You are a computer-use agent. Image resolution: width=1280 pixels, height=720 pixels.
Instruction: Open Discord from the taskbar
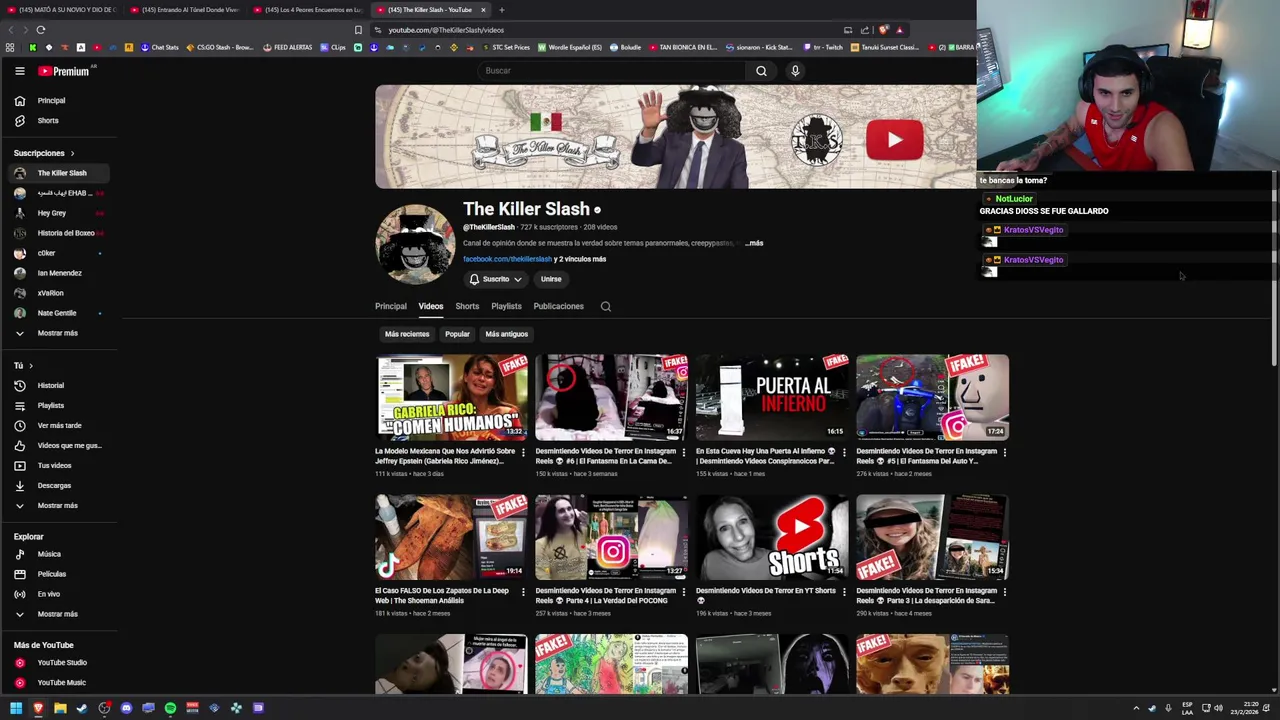[x=126, y=708]
